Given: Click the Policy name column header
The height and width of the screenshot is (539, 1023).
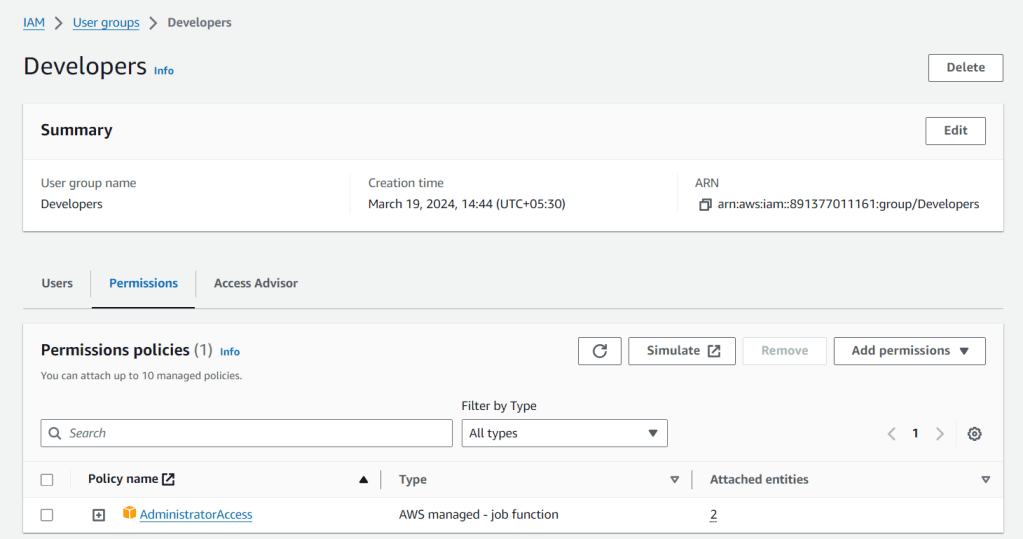Looking at the screenshot, I should [123, 479].
